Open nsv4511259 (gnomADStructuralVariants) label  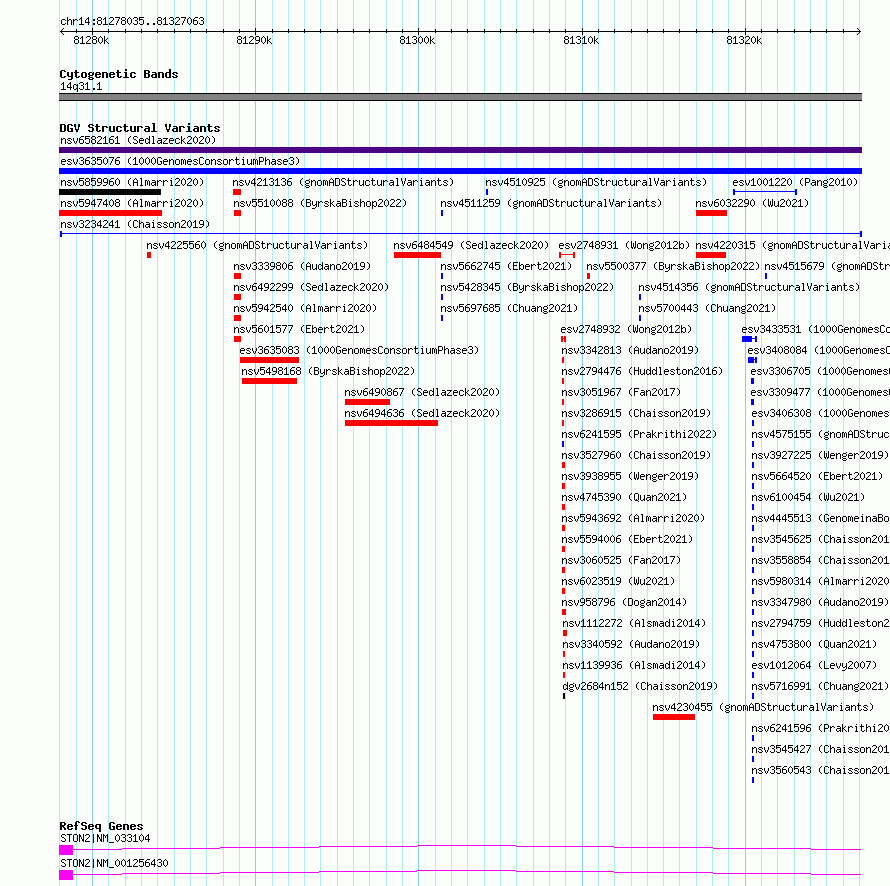pos(551,203)
